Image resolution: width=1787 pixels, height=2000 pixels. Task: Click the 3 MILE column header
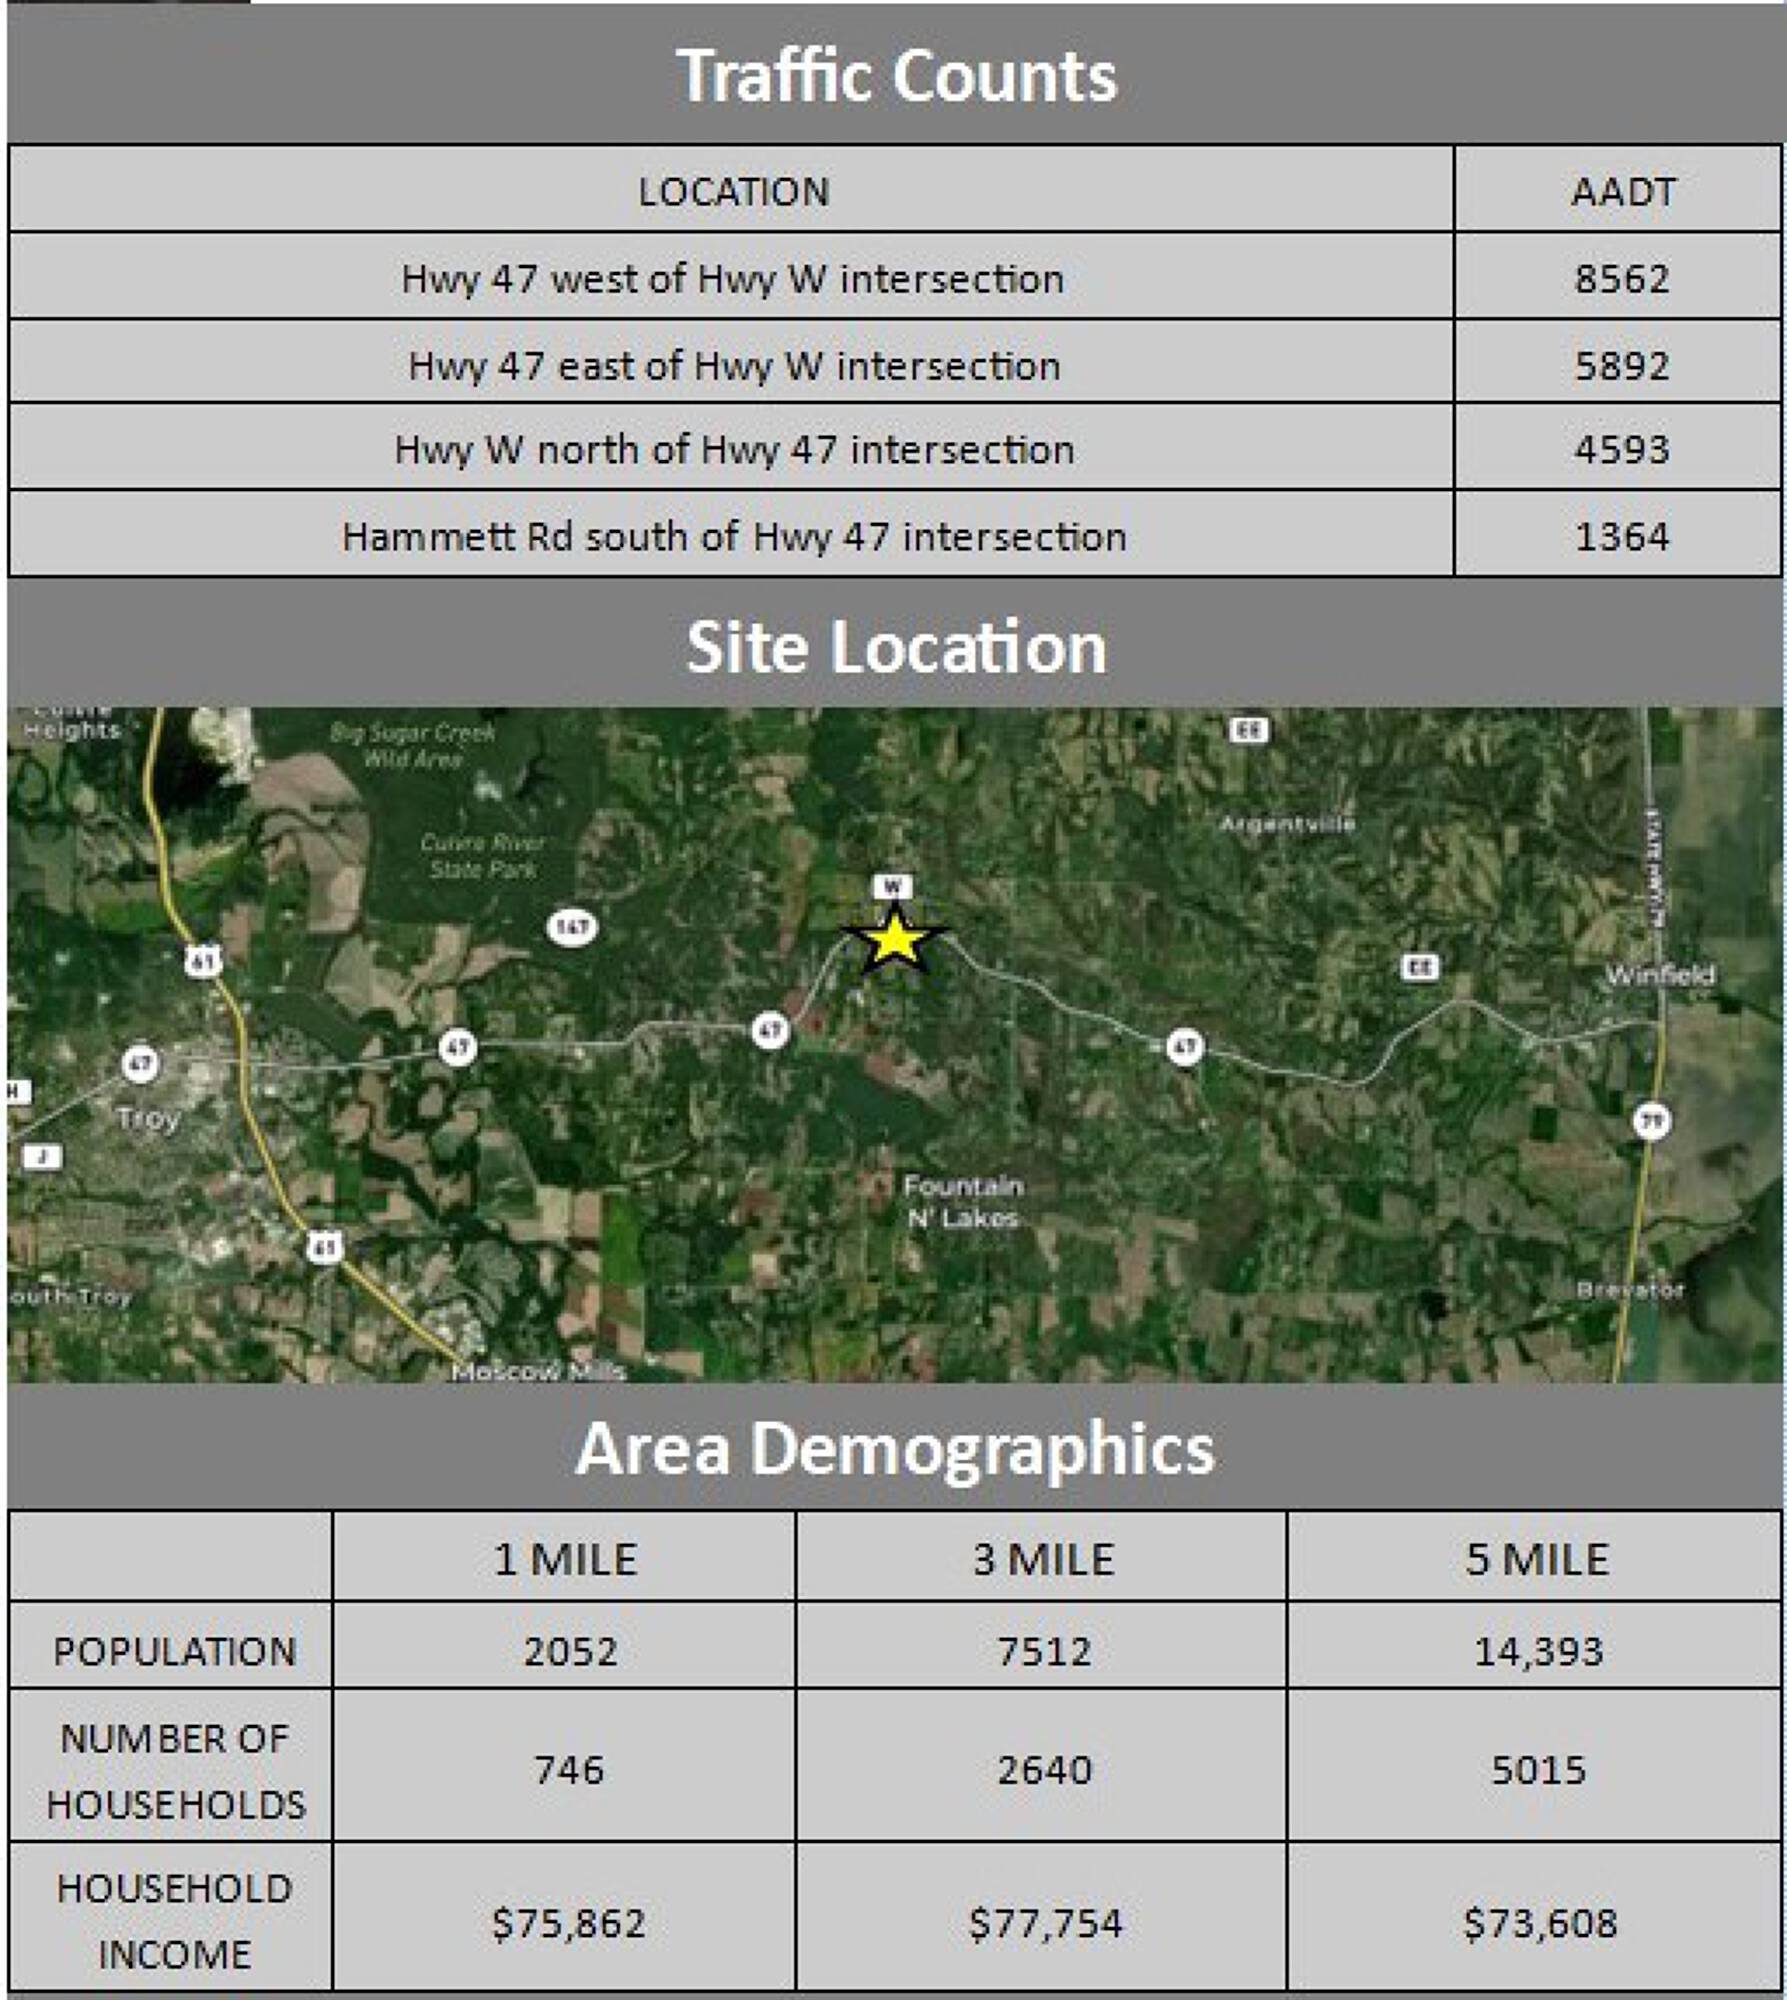tap(1042, 1559)
